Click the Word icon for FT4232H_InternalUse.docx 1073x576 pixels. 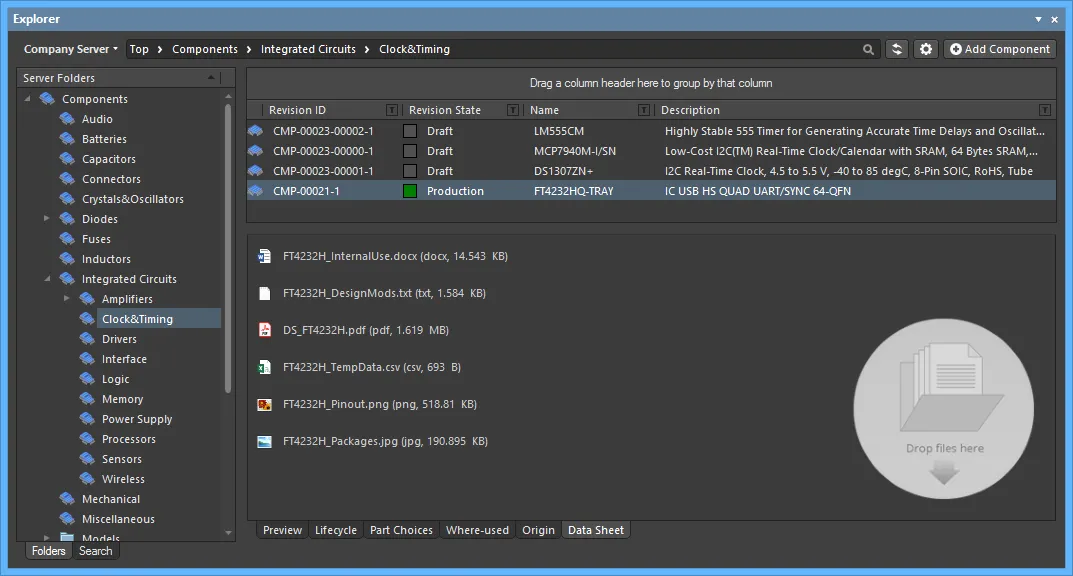coord(264,257)
